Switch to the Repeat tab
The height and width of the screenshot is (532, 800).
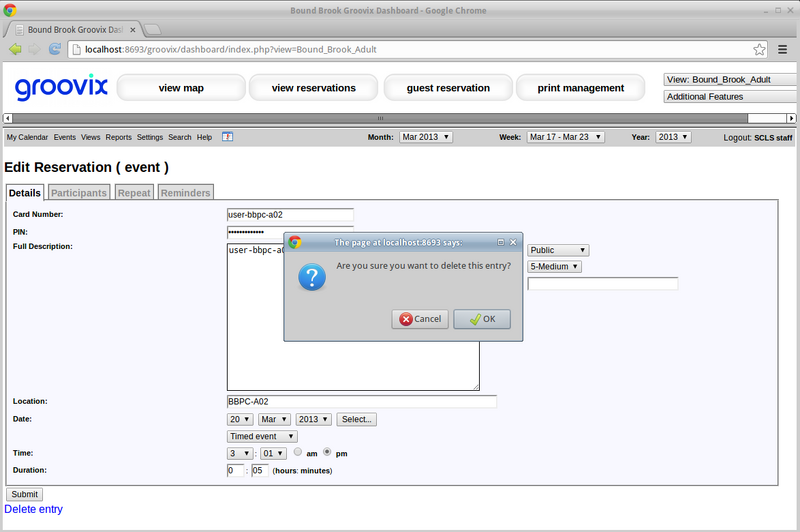134,193
